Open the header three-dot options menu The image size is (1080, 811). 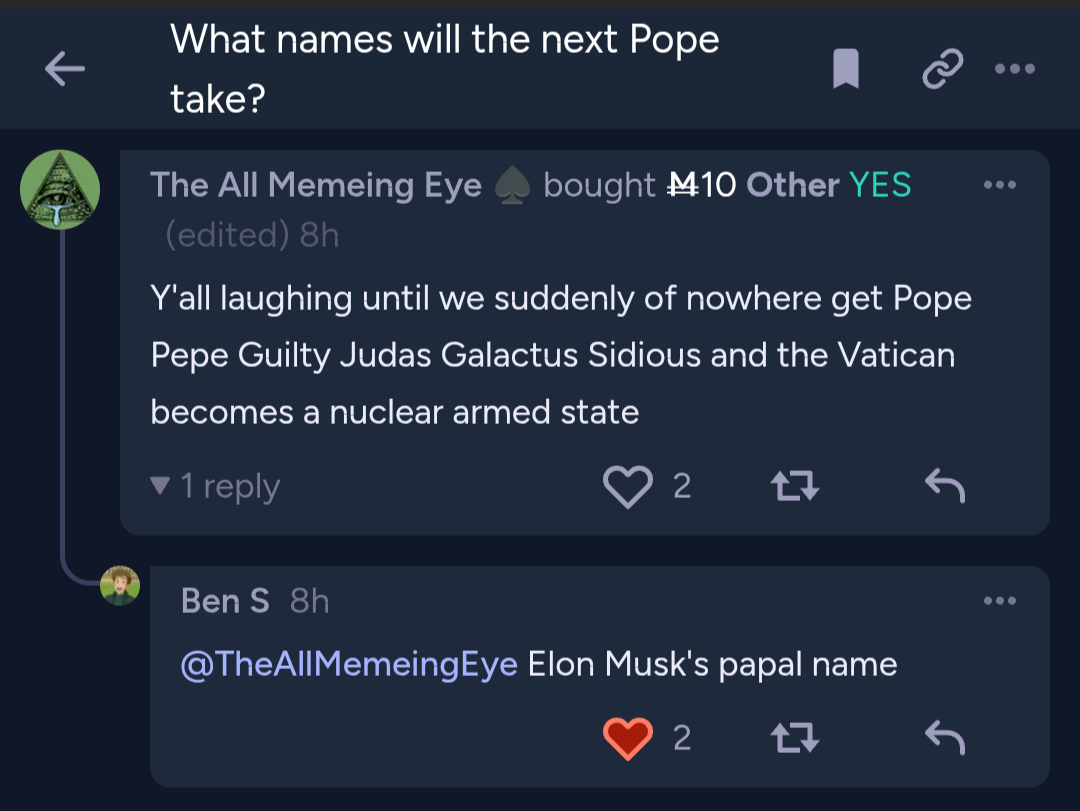[x=1015, y=68]
